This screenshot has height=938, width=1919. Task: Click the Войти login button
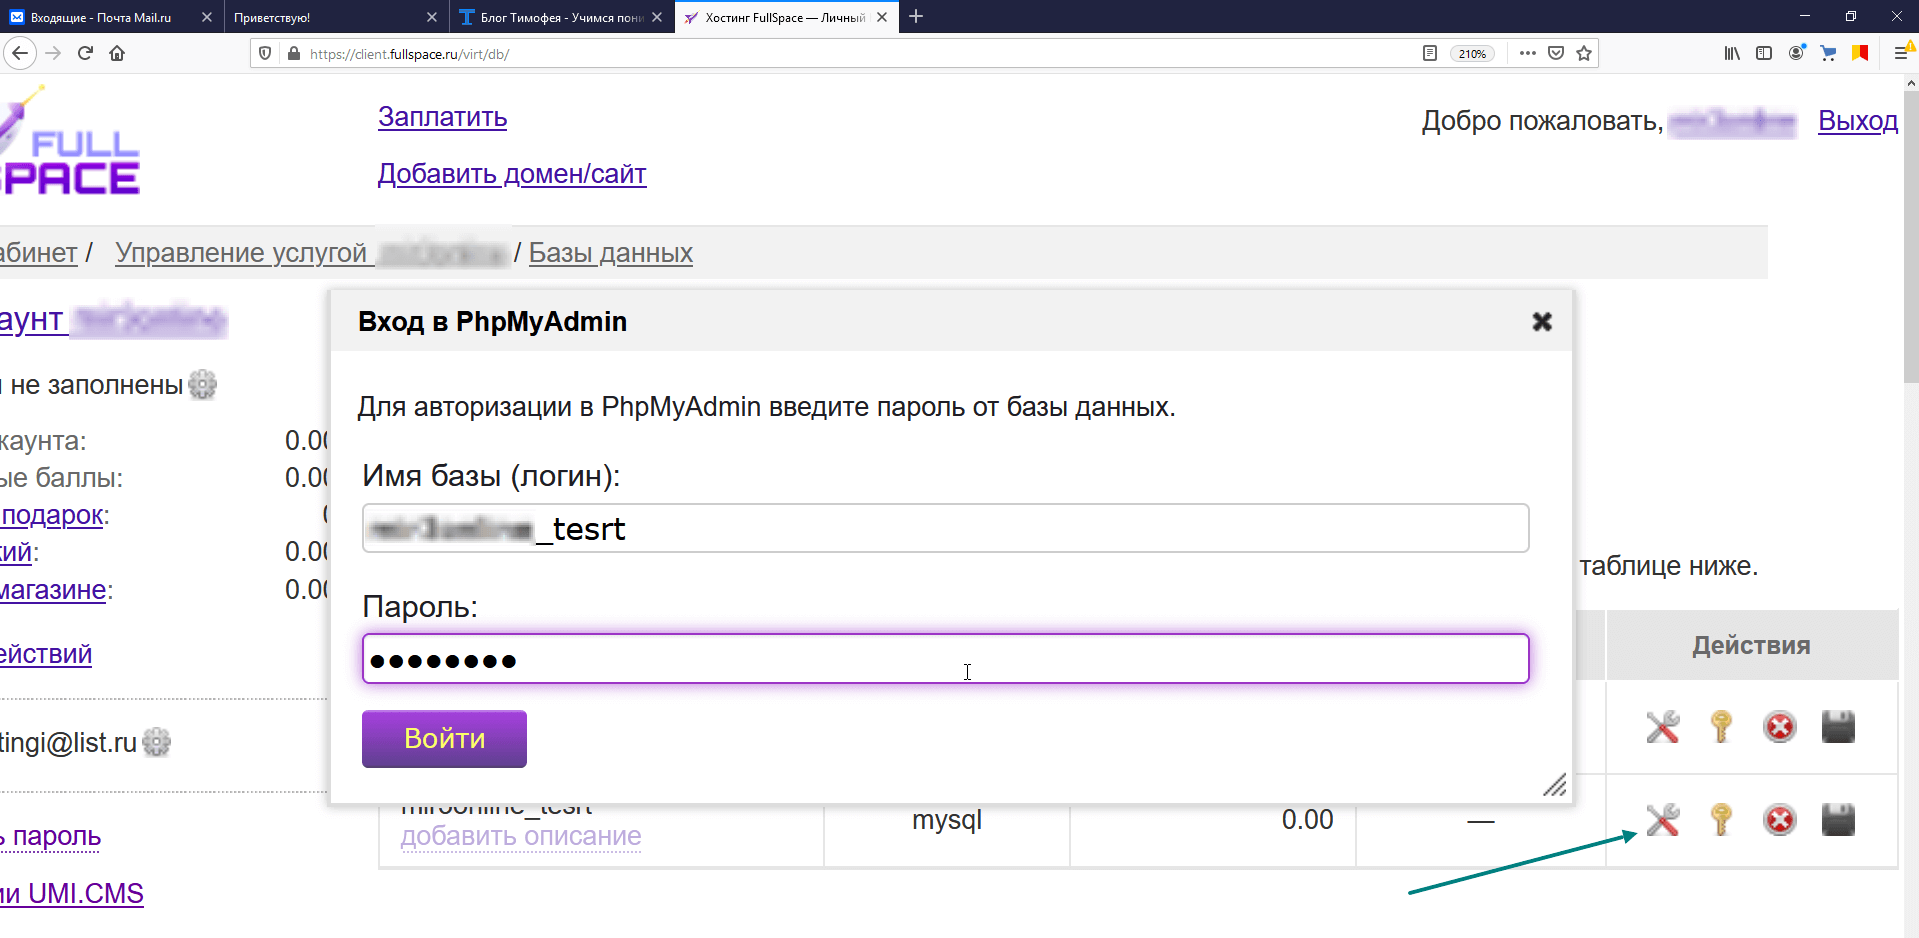coord(444,739)
